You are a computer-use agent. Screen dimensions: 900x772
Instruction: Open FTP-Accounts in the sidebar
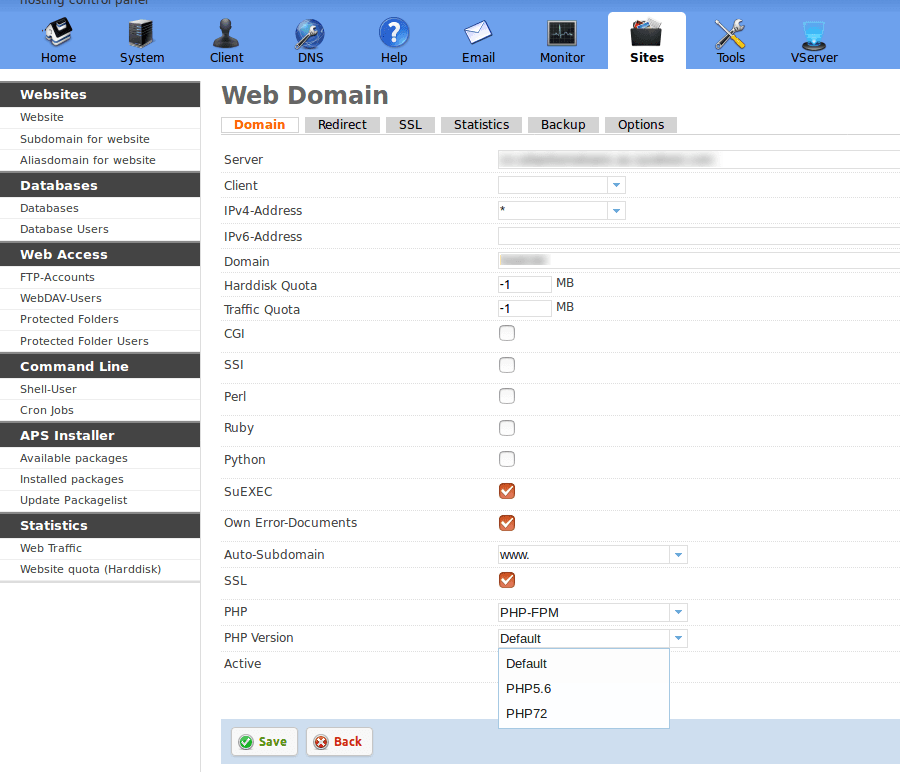57,277
